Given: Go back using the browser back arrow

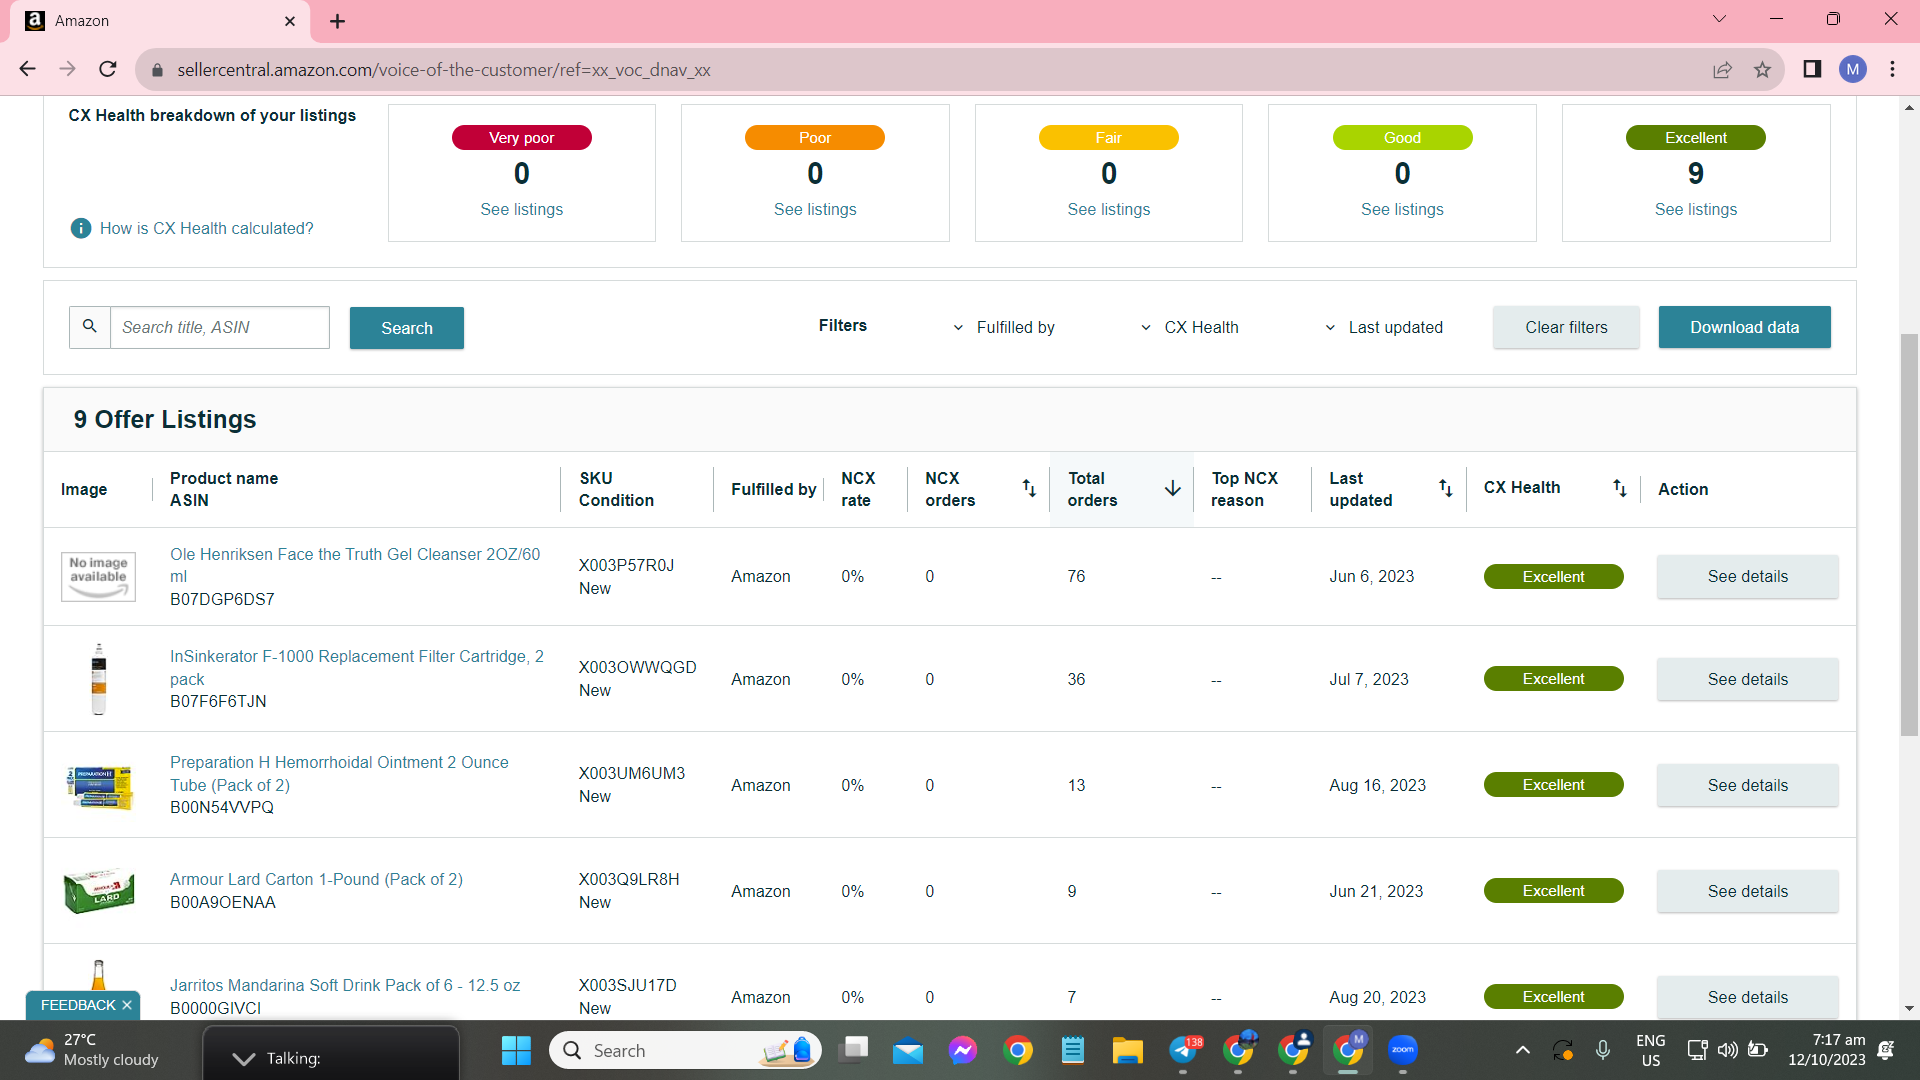Looking at the screenshot, I should pyautogui.click(x=27, y=69).
